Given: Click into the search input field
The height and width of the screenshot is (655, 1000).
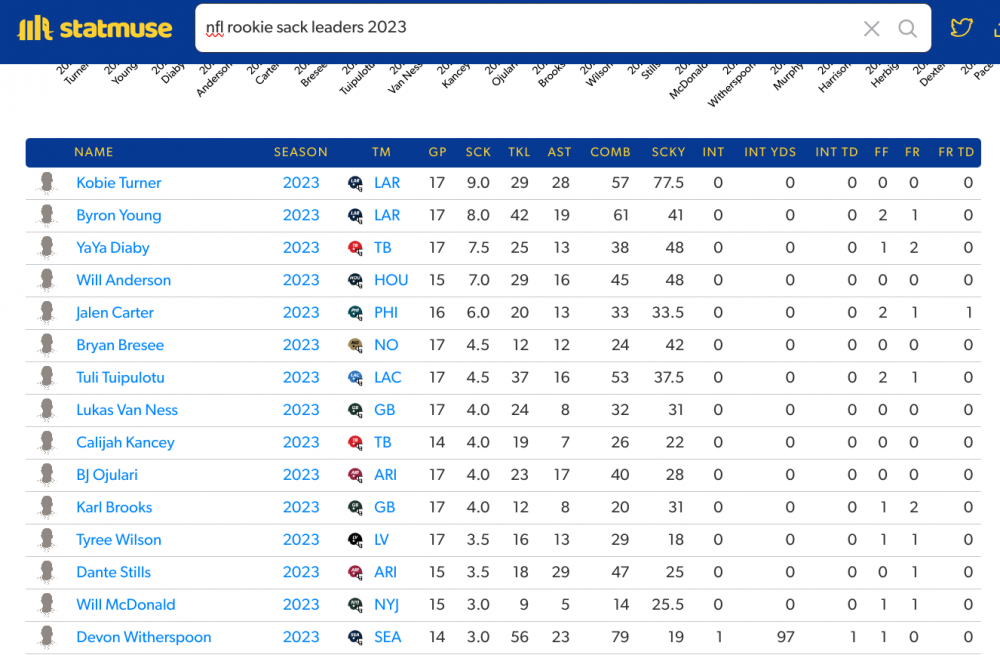Looking at the screenshot, I should [x=520, y=28].
